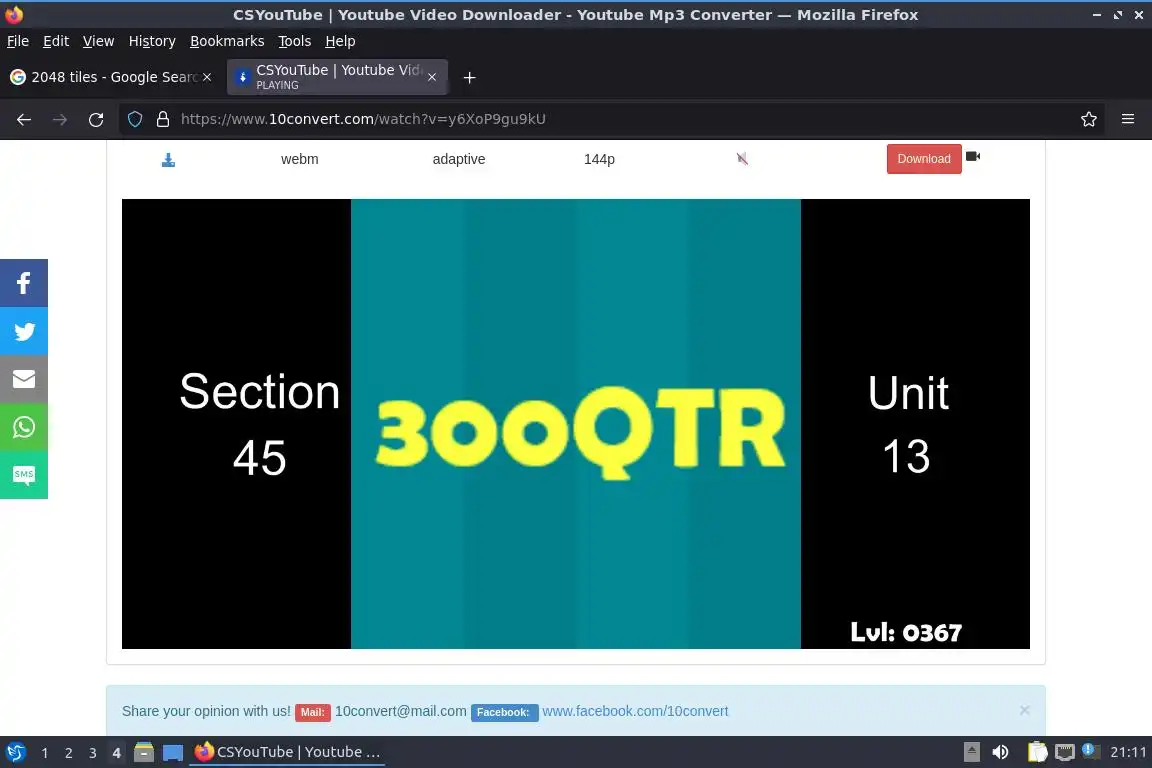The height and width of the screenshot is (768, 1152).
Task: Open the volume control in the system tray
Action: point(1000,752)
